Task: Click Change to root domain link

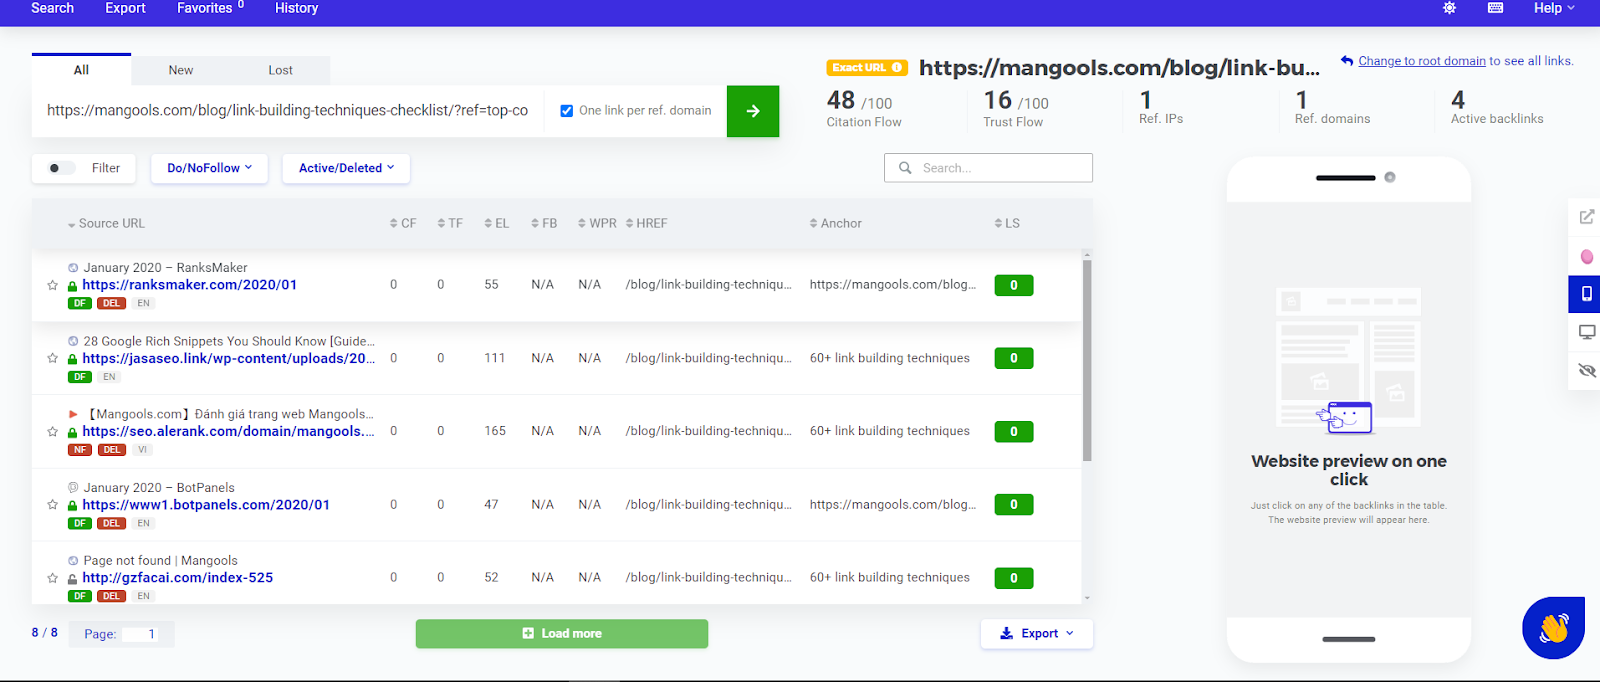Action: coord(1422,61)
